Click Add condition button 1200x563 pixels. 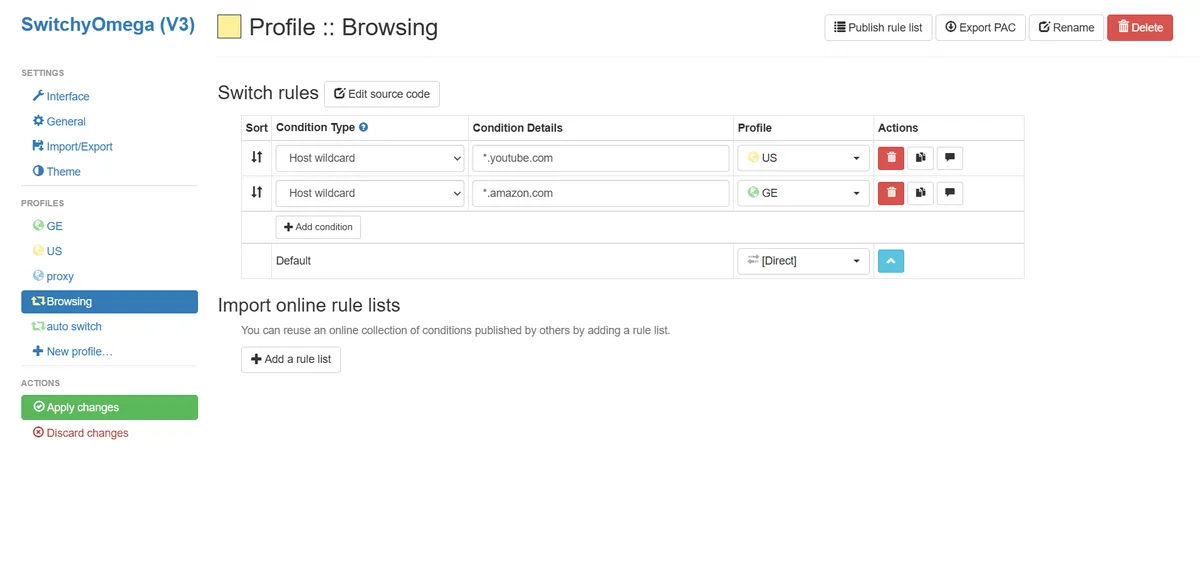point(318,227)
